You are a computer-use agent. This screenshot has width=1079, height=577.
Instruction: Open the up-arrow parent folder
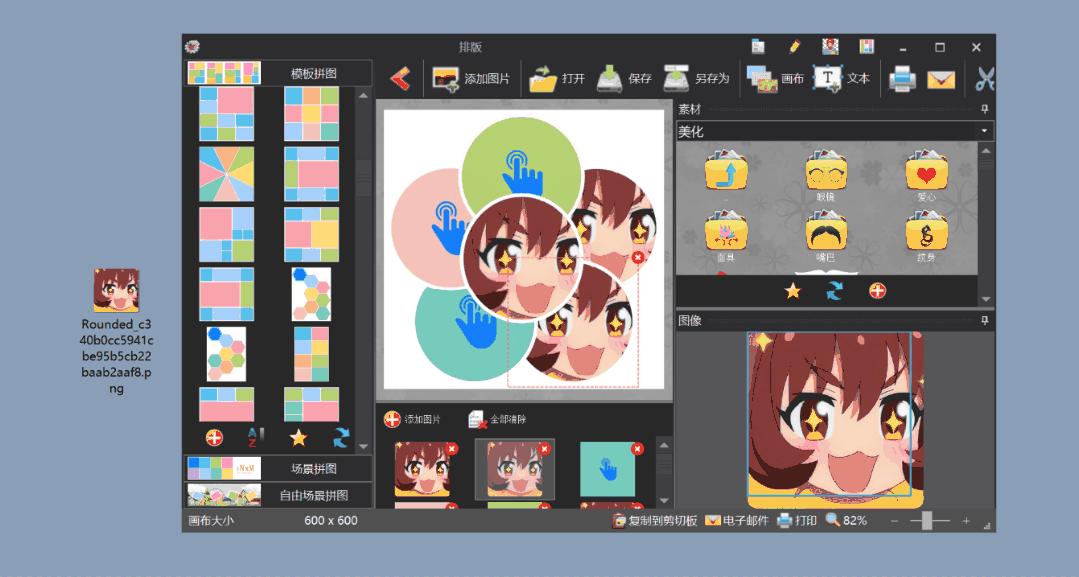click(726, 169)
